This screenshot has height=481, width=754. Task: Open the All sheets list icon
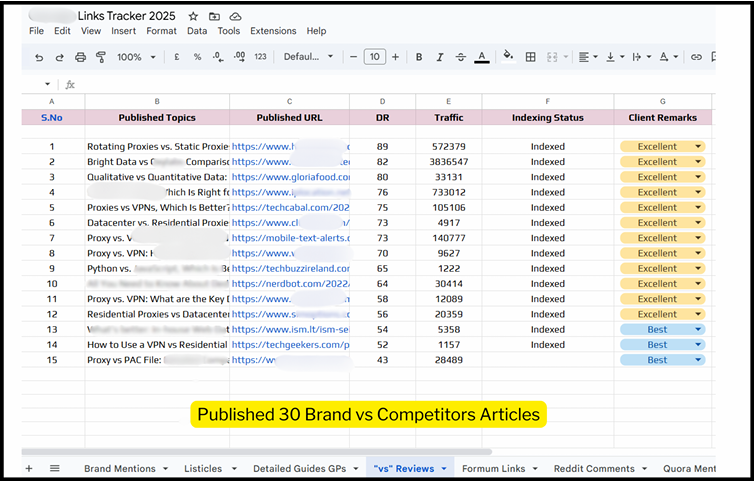(x=55, y=468)
